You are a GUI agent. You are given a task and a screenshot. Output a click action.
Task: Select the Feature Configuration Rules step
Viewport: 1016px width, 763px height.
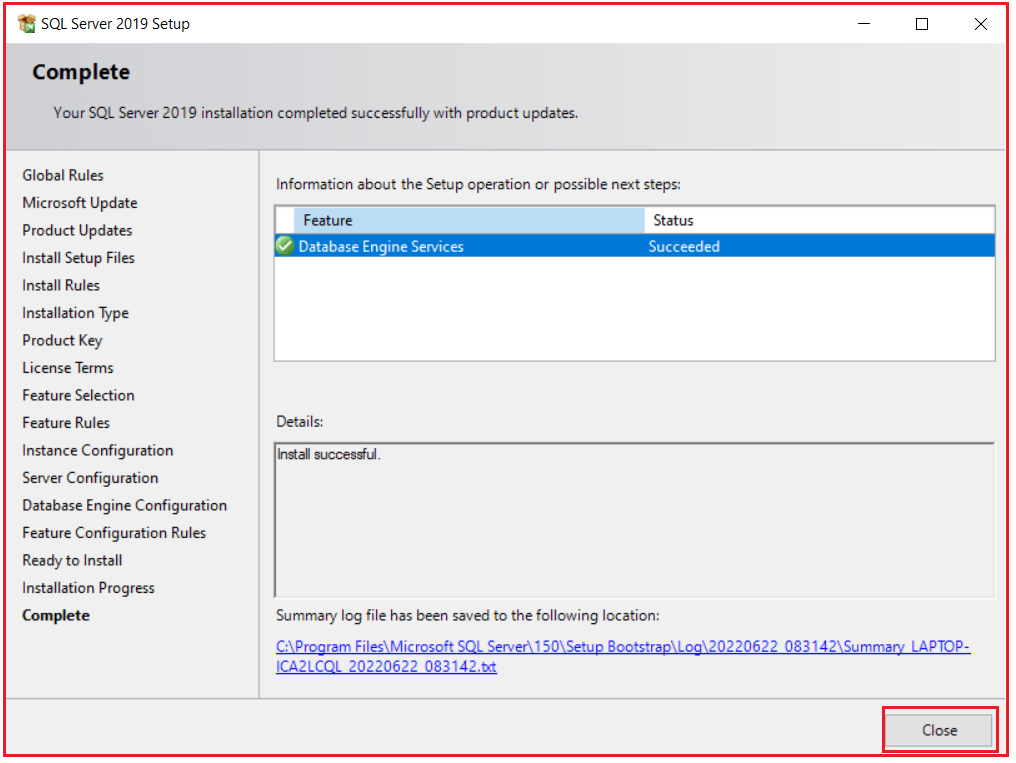tap(114, 533)
